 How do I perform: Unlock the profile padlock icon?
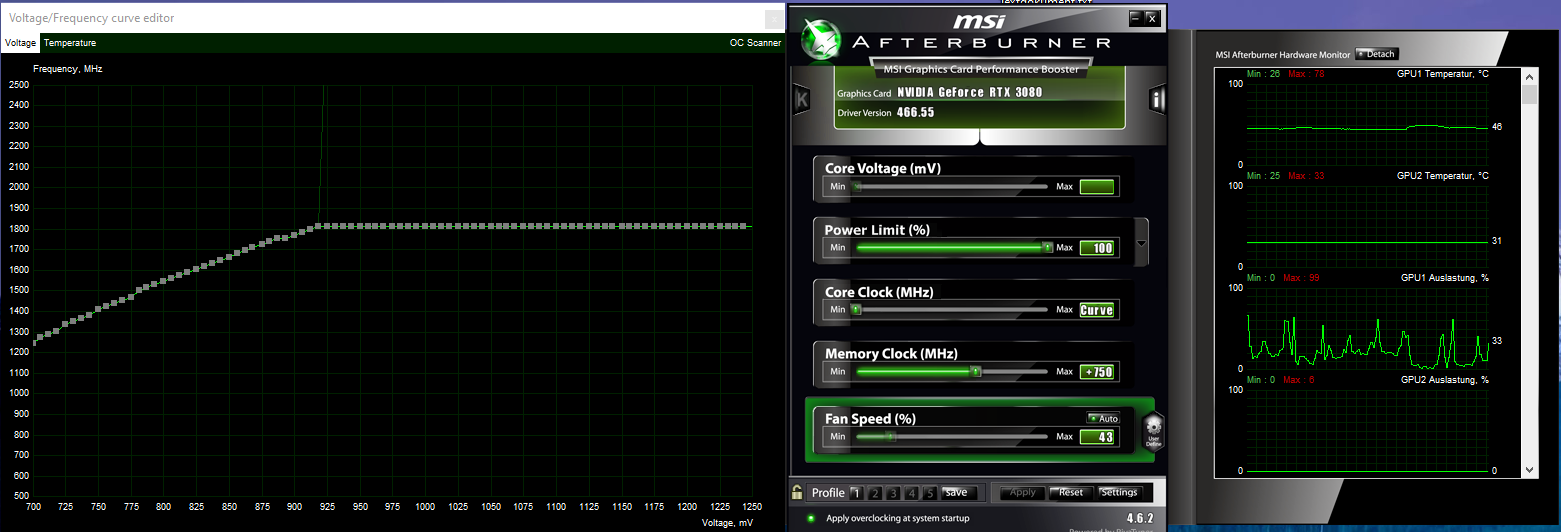(797, 492)
